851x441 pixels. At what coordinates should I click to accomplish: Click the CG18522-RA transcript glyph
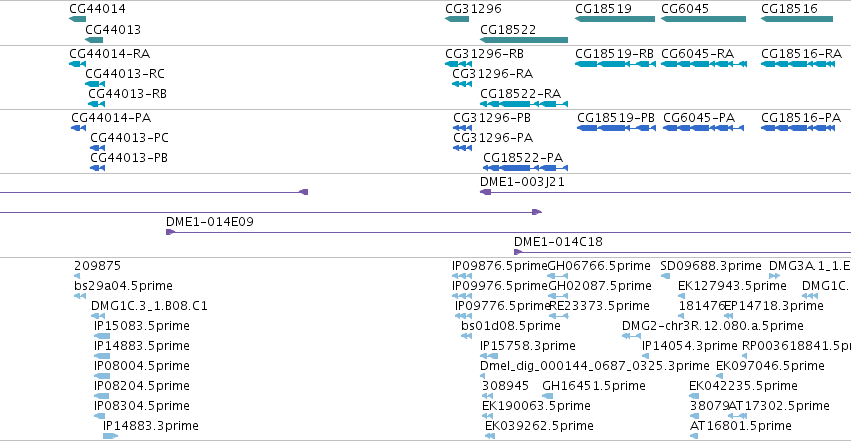(524, 104)
